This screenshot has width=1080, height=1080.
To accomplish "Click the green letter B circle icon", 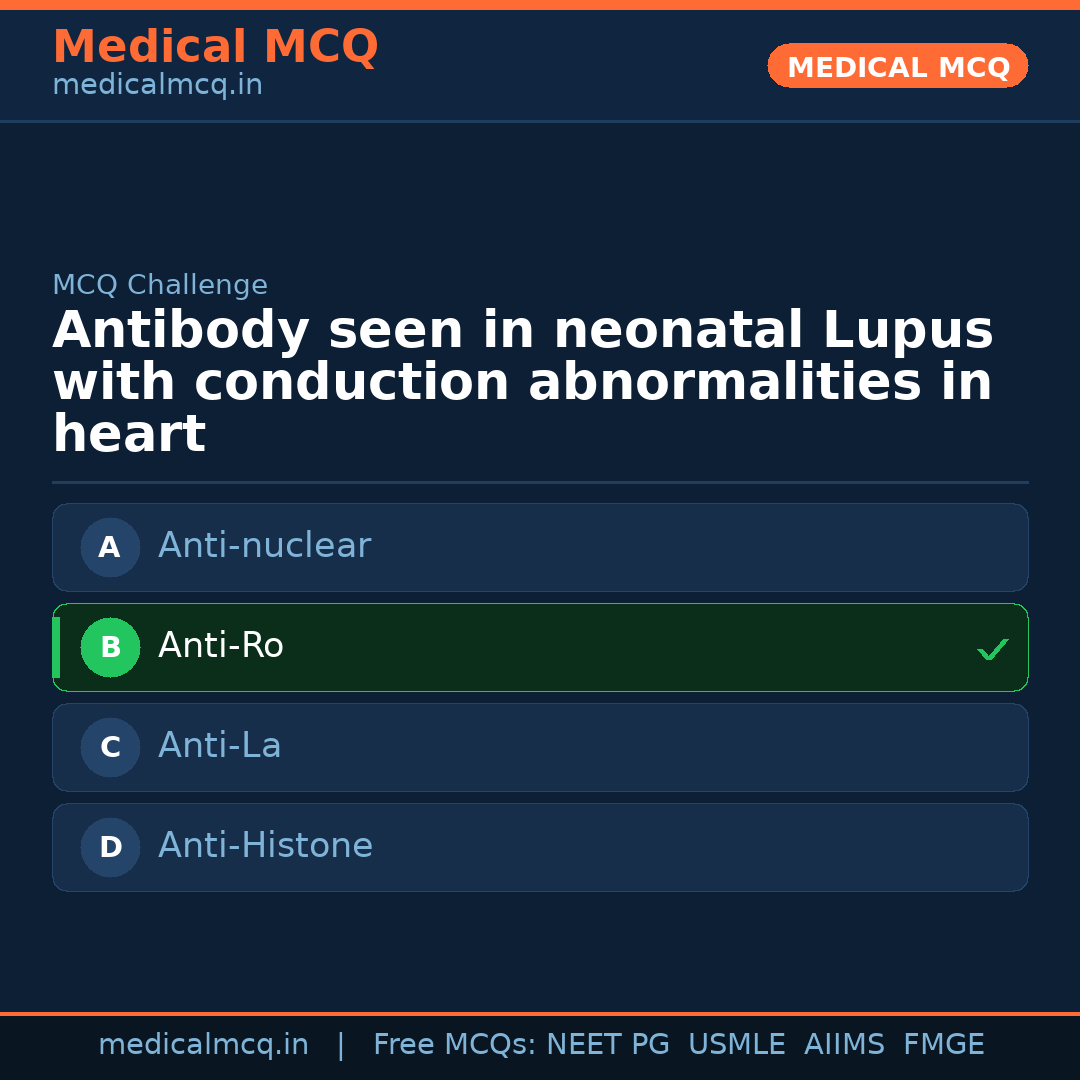I will [x=110, y=647].
